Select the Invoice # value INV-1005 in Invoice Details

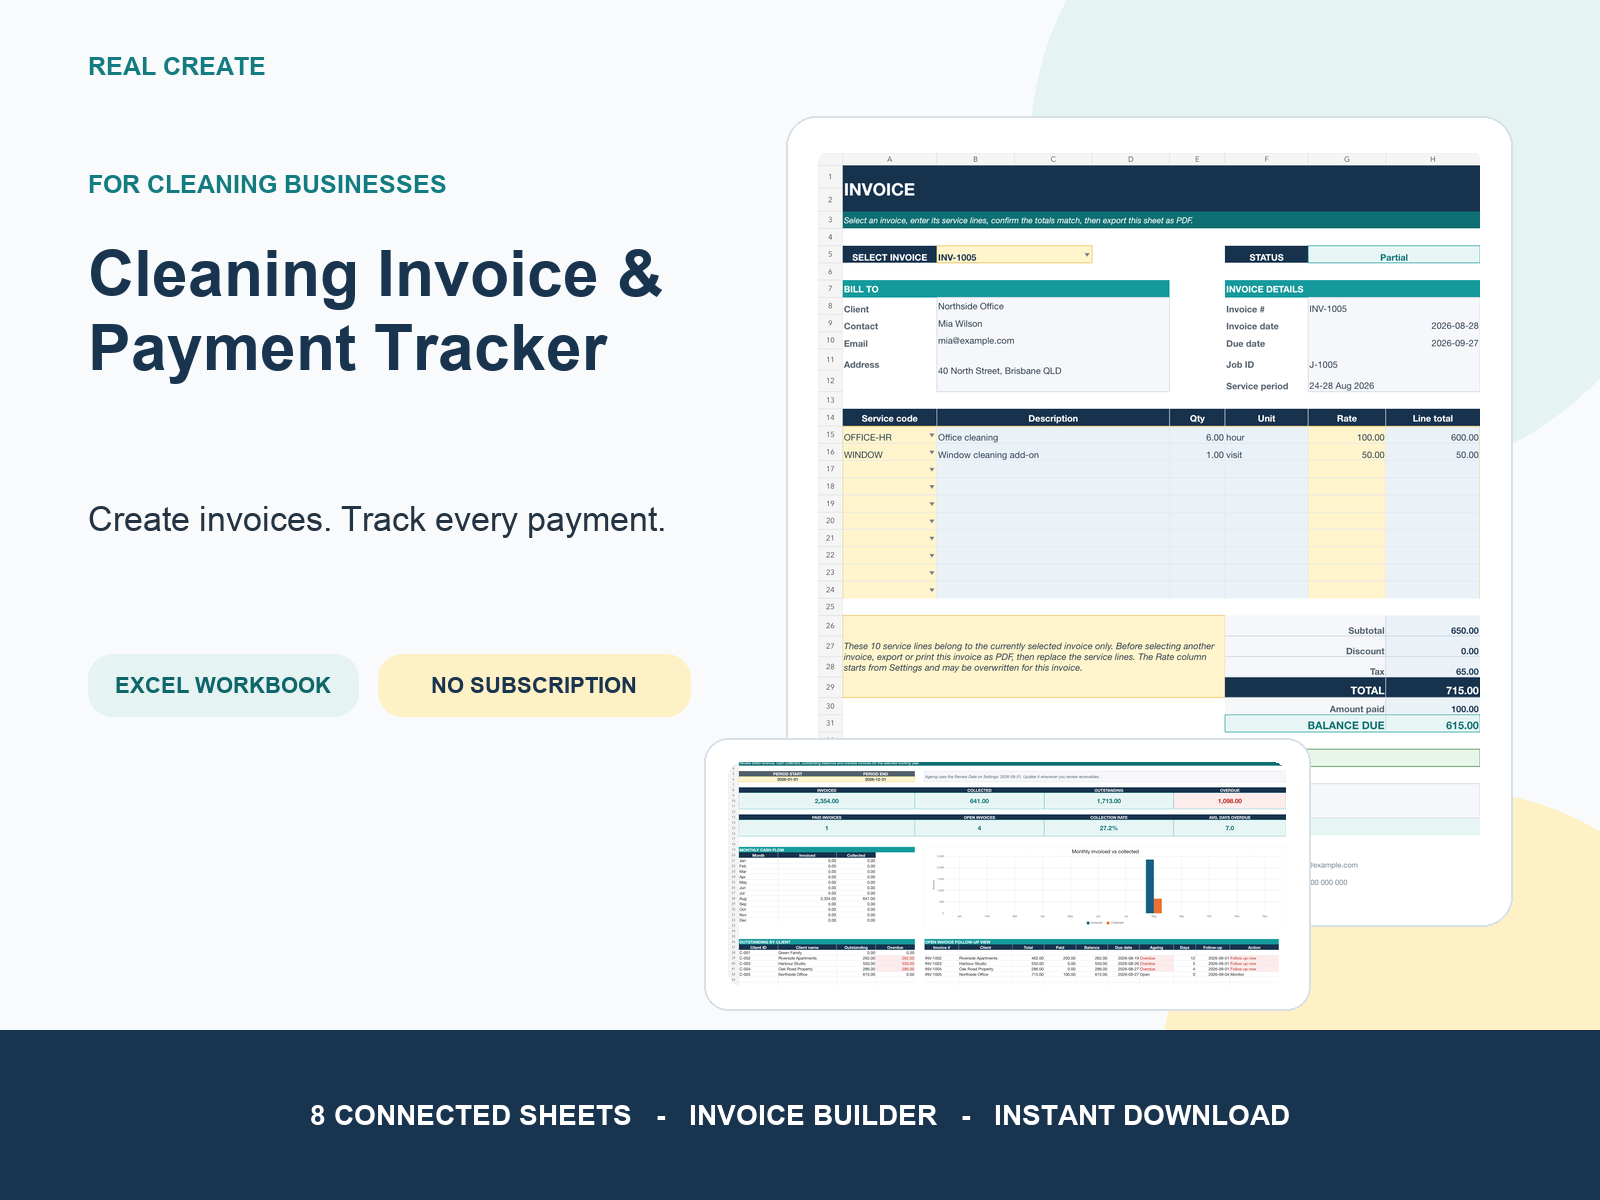1393,309
